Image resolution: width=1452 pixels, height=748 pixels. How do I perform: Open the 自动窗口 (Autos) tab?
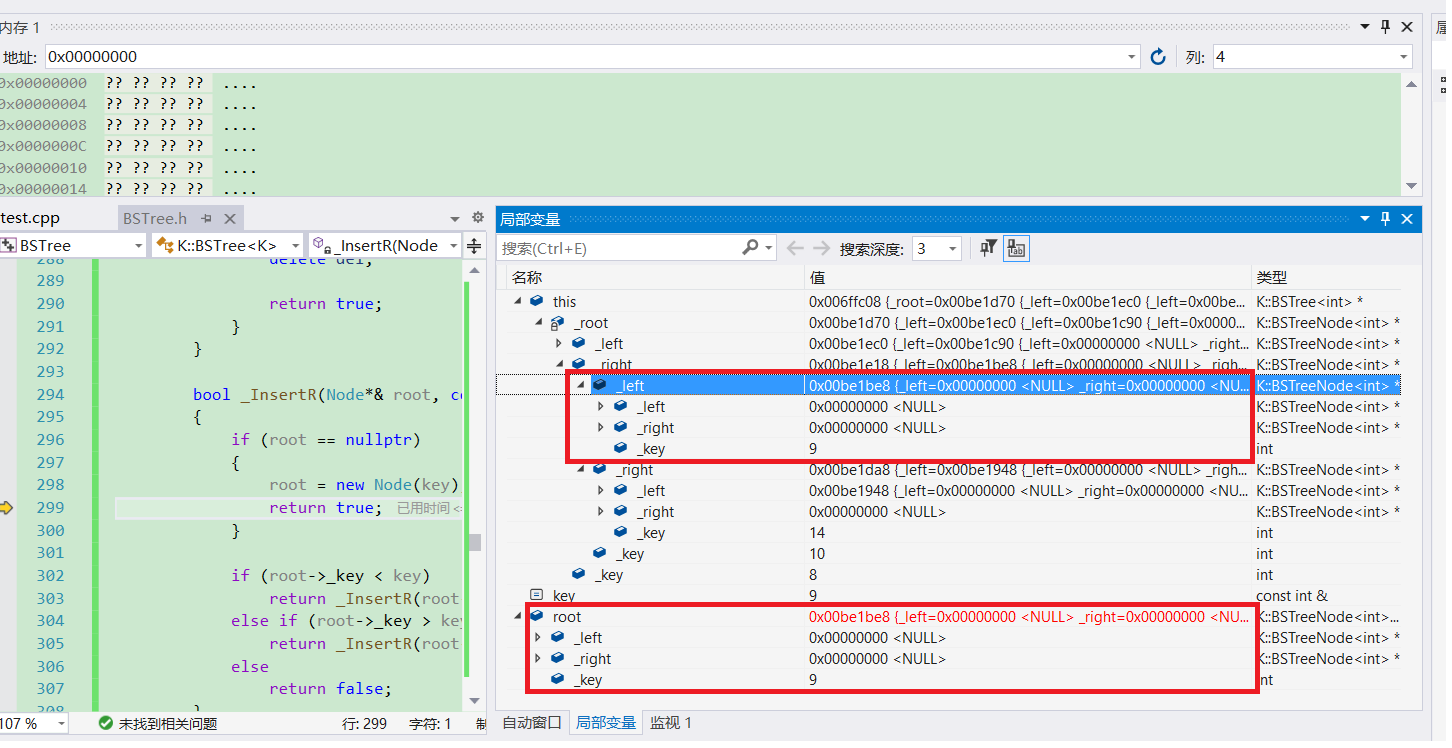532,722
